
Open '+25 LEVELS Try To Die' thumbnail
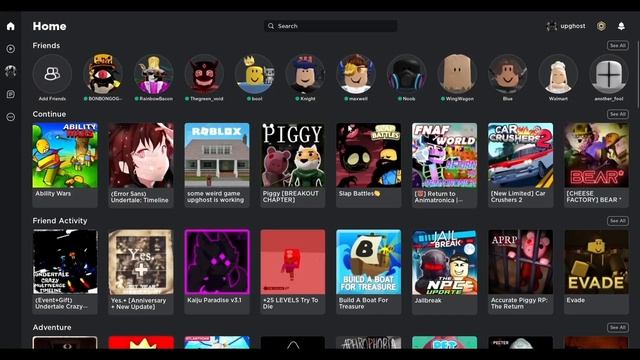[x=293, y=262]
